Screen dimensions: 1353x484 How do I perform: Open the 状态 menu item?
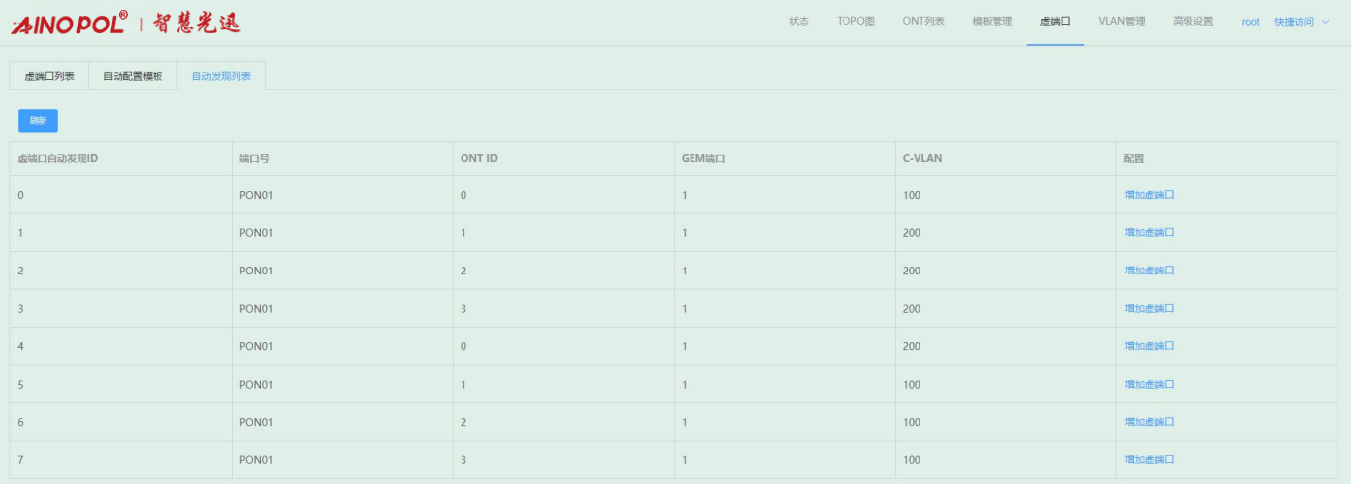pos(798,22)
